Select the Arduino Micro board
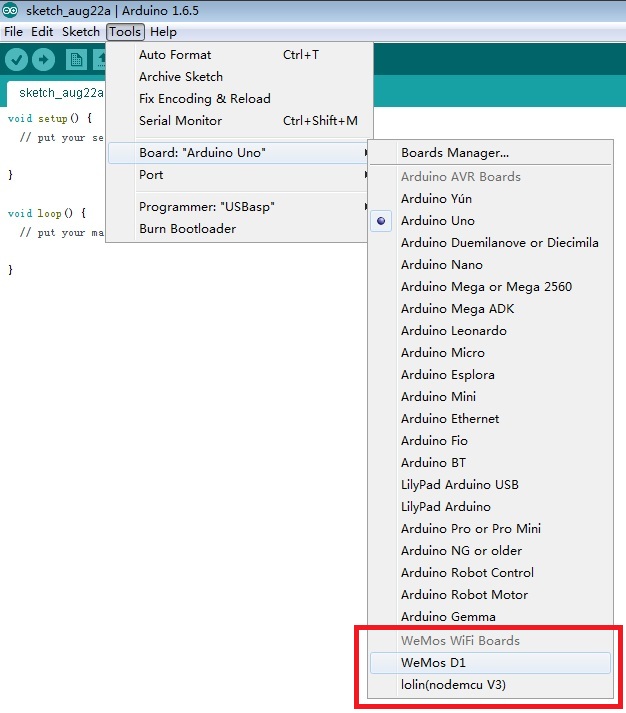 click(x=490, y=352)
